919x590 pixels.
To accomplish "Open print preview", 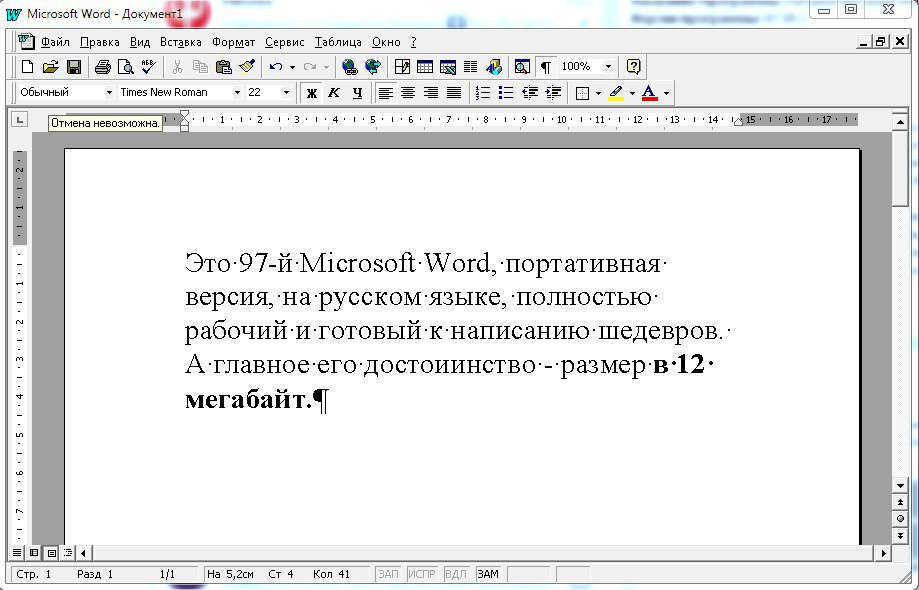I will pyautogui.click(x=125, y=67).
